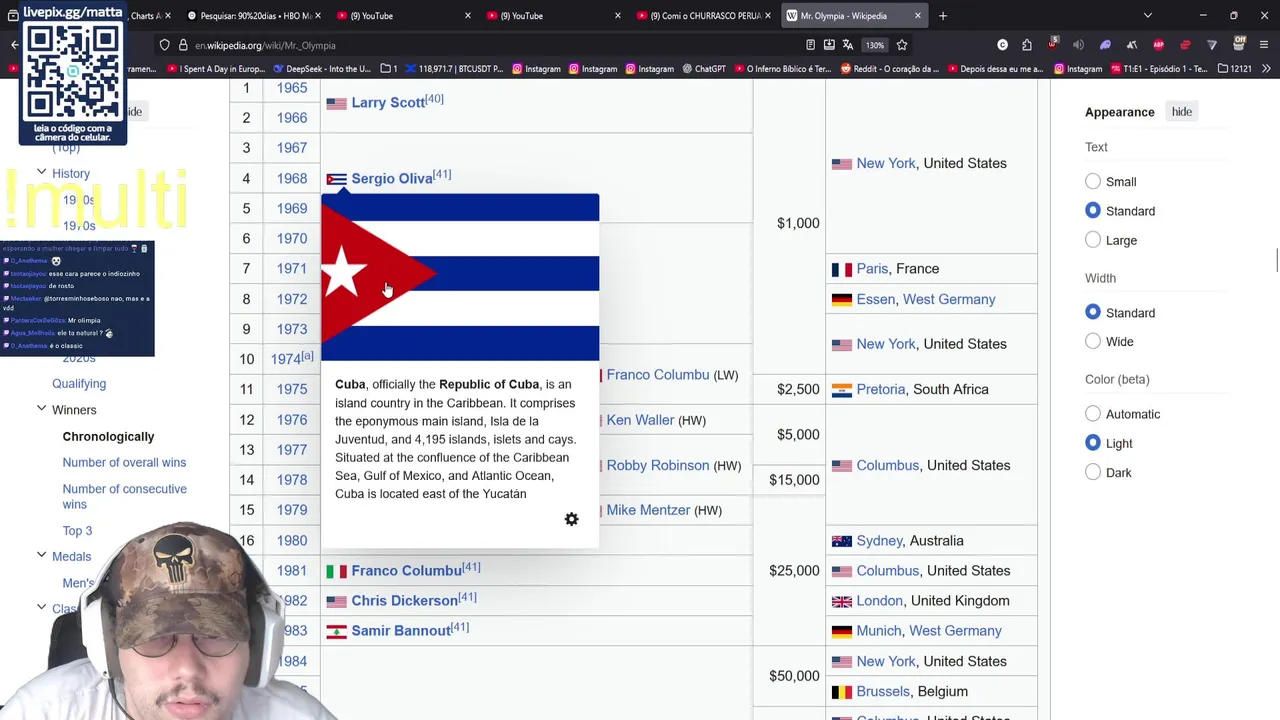Collapse the Medals section in contents
The image size is (1280, 720).
[41, 555]
